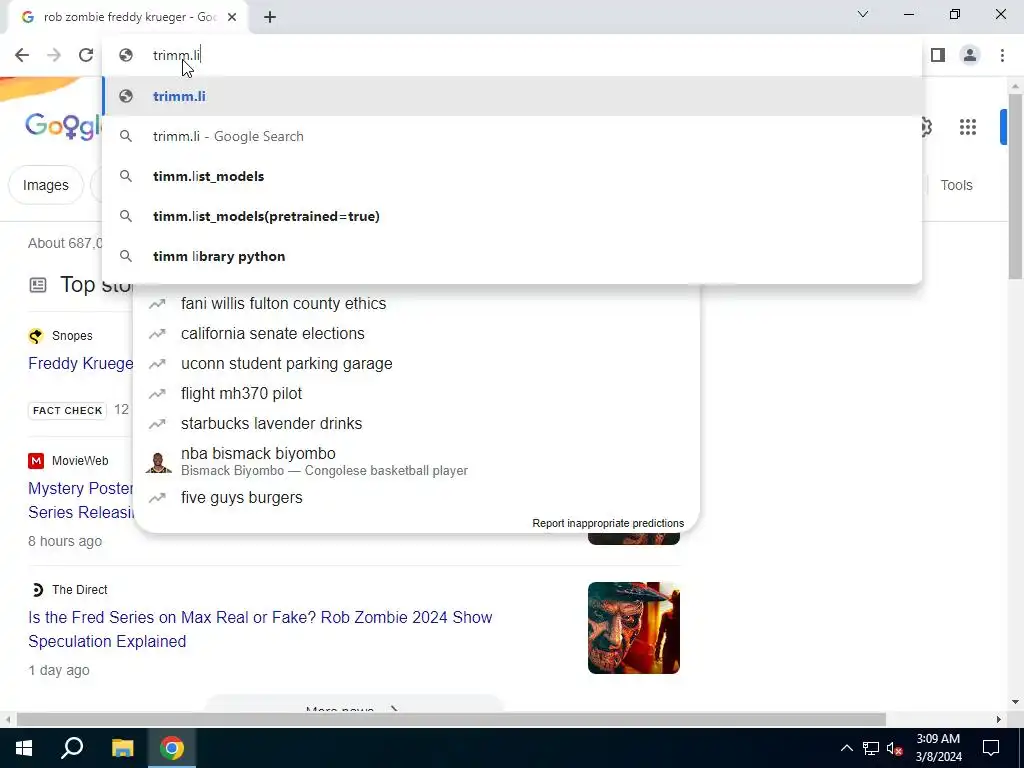Open Chrome's three-dot menu
The image size is (1024, 768).
(x=1002, y=55)
